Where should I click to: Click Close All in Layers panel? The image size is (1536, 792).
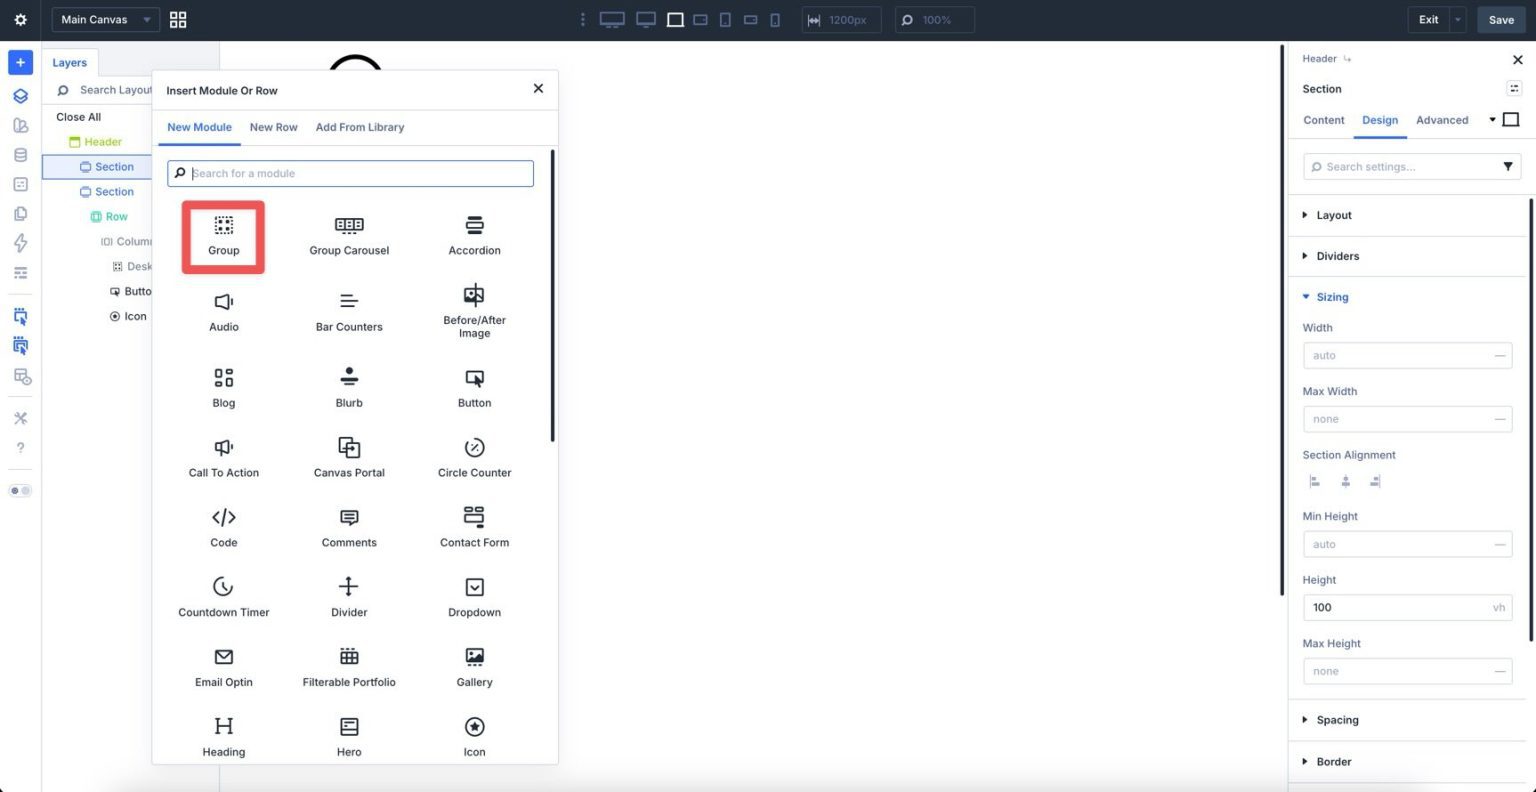point(79,117)
